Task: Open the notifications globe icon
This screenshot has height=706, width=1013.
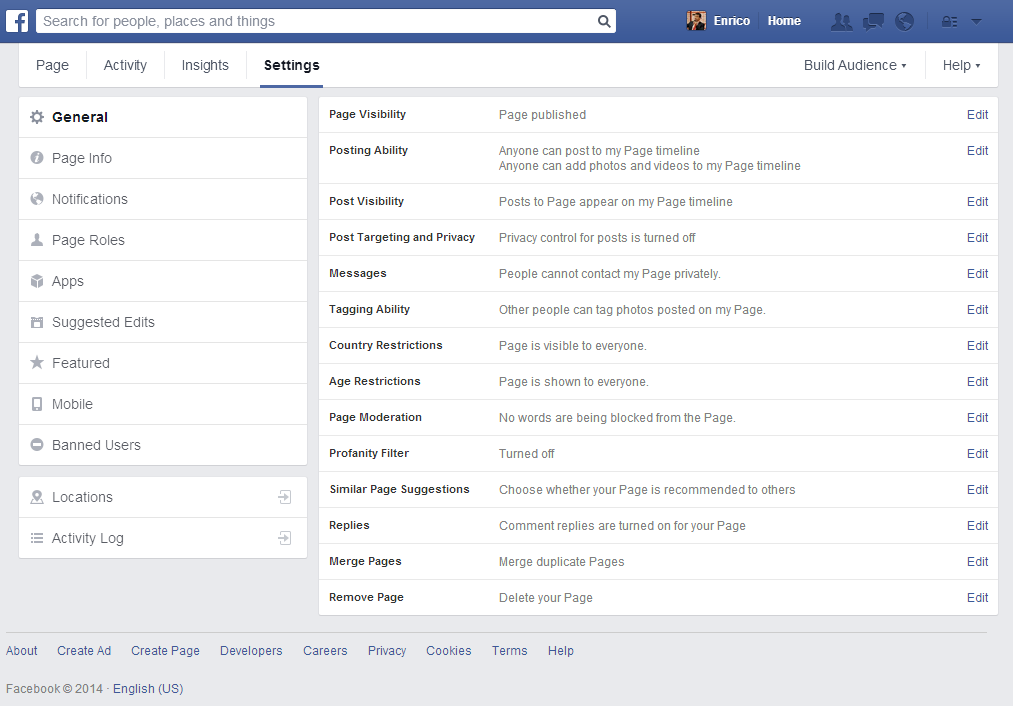Action: [x=904, y=22]
